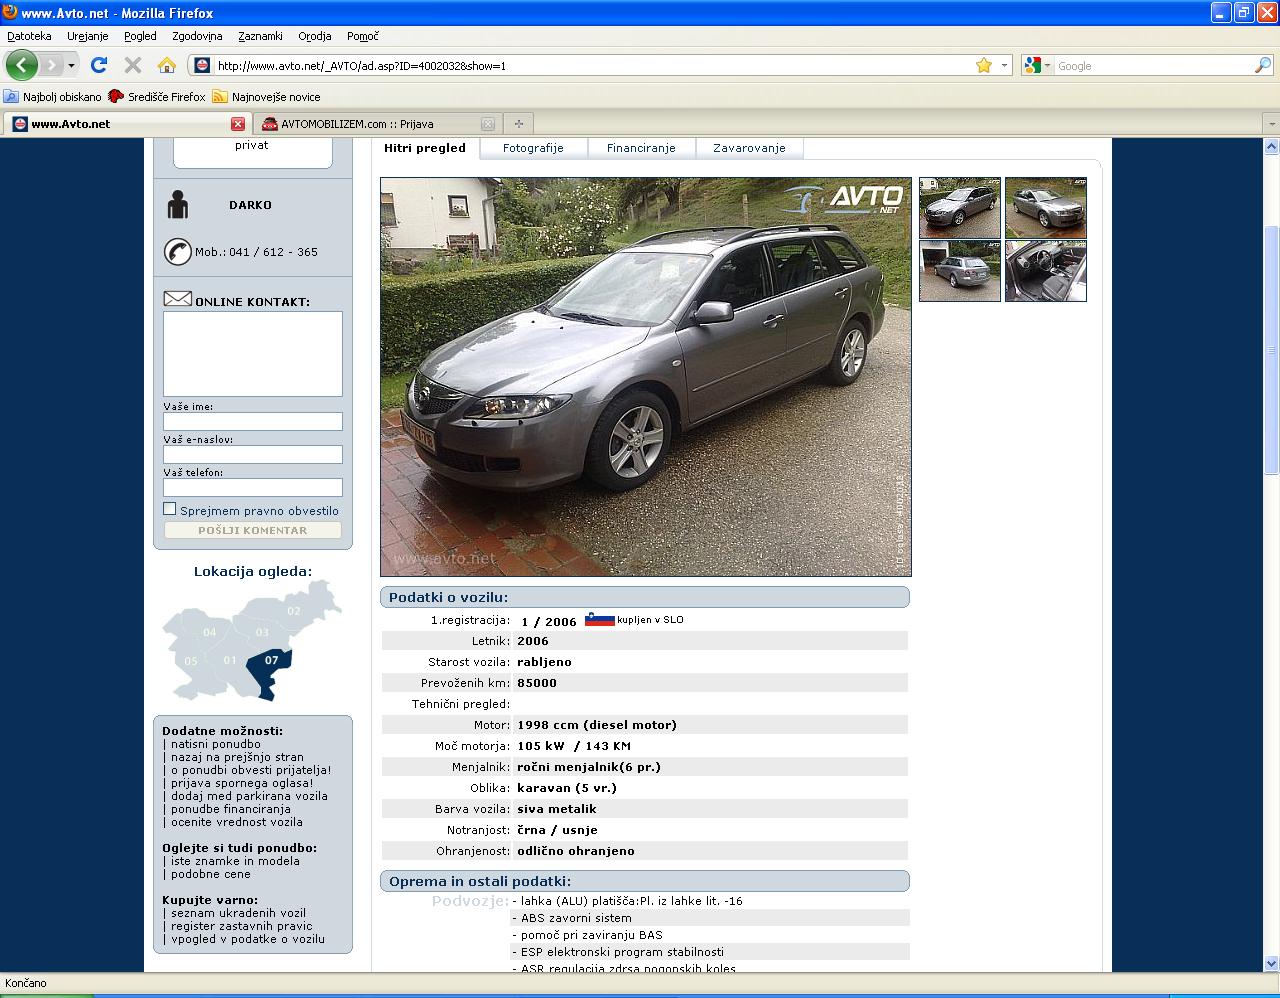Click the Pošlji komentar button
1280x998 pixels.
(x=253, y=531)
